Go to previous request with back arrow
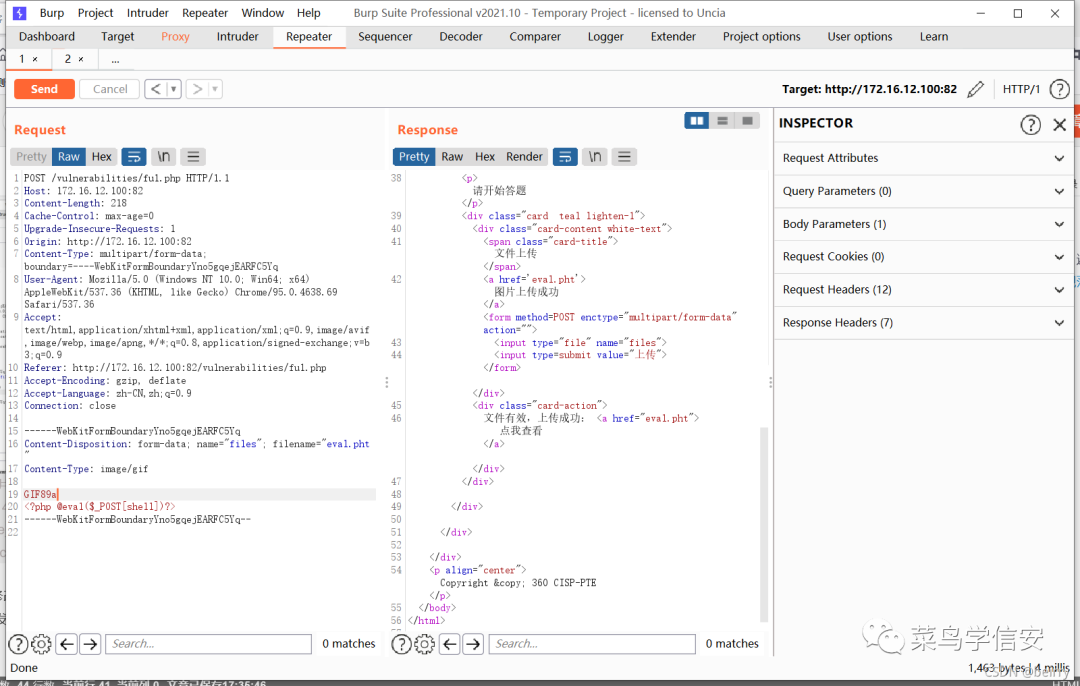 [156, 89]
